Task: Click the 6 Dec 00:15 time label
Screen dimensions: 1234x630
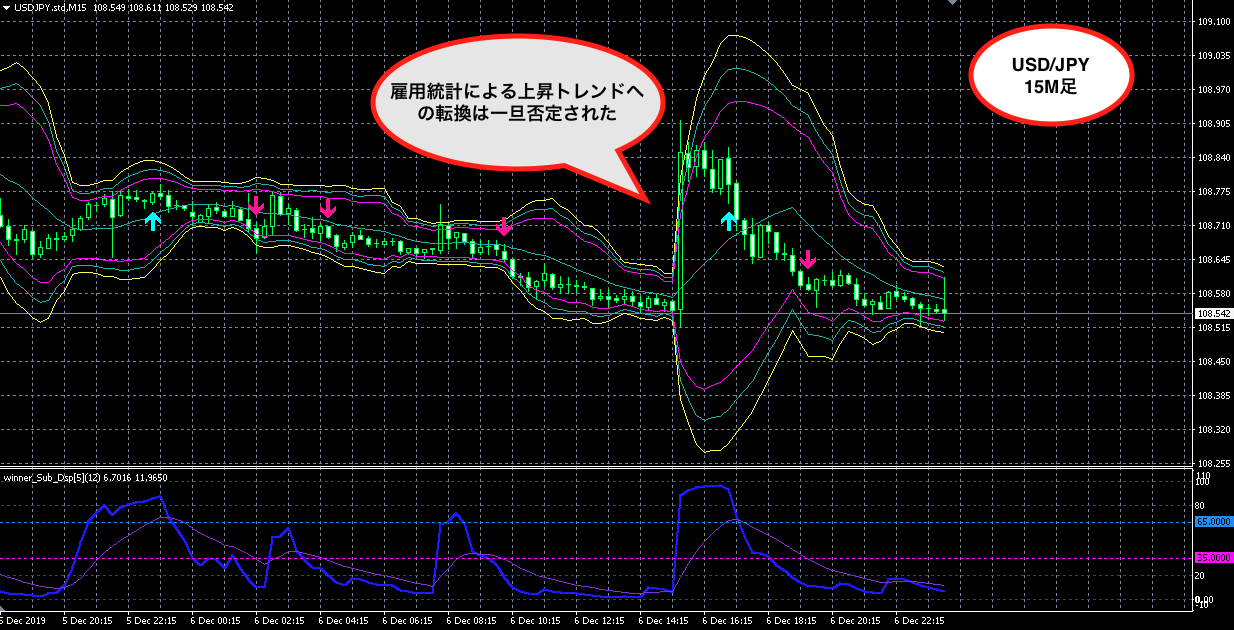Action: point(216,620)
